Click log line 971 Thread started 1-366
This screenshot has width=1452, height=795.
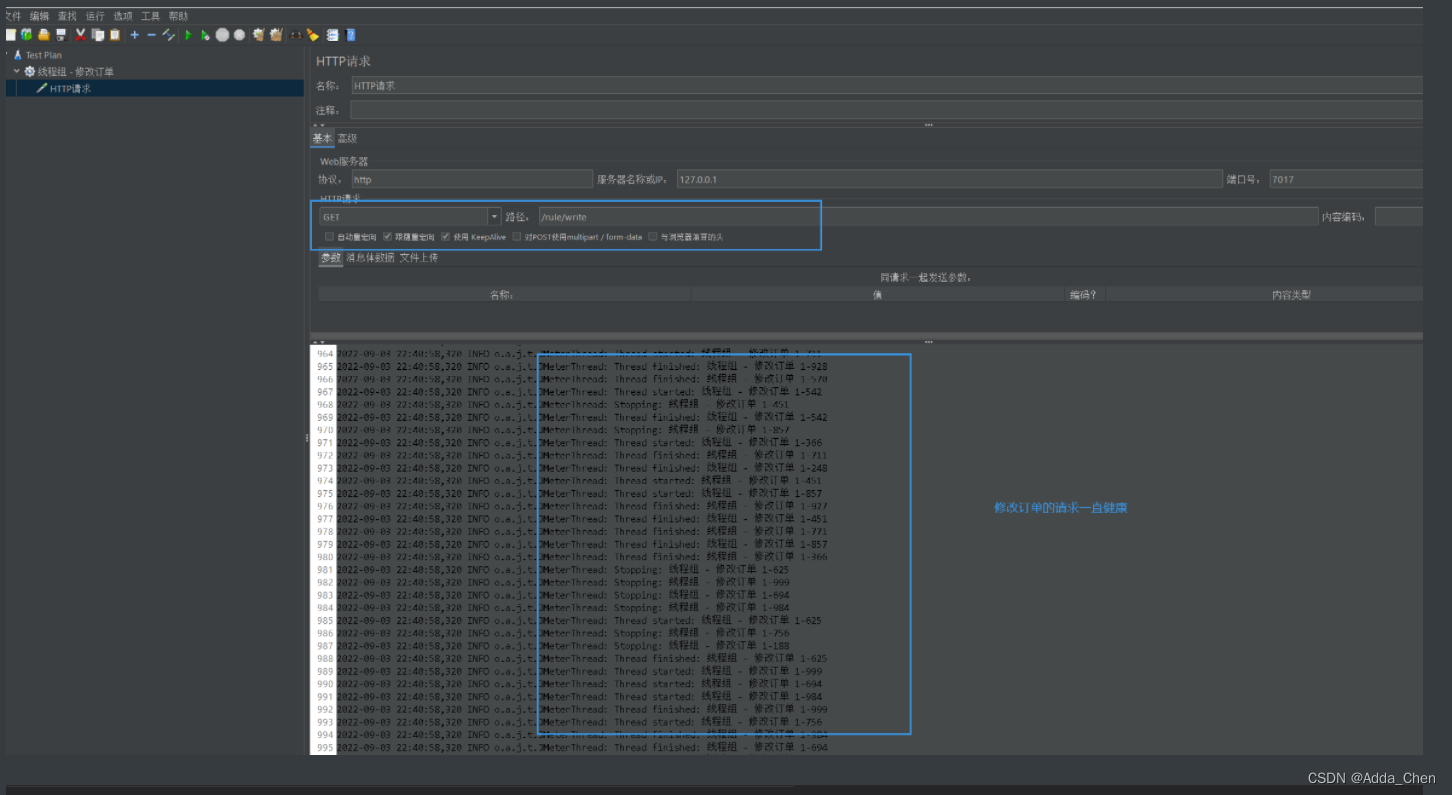(x=580, y=443)
